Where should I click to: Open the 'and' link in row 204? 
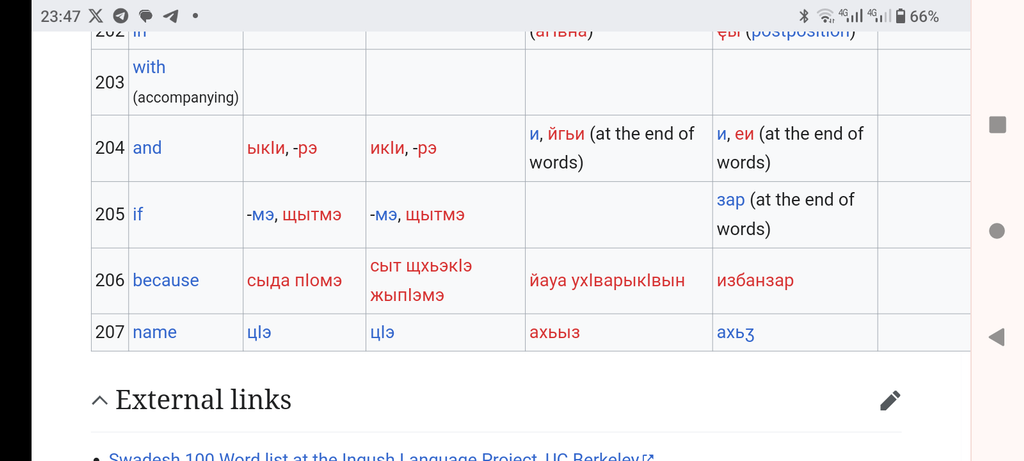(147, 148)
